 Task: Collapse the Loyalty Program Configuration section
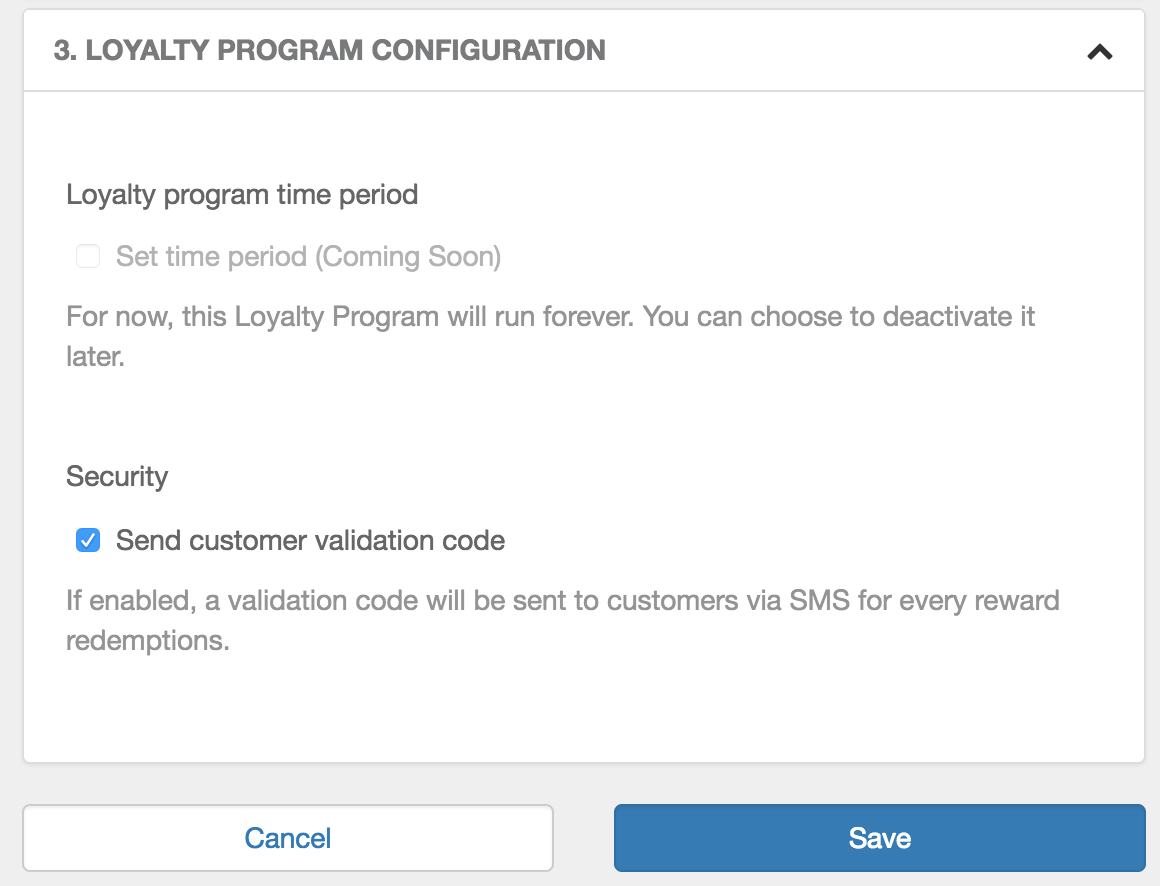tap(1100, 51)
